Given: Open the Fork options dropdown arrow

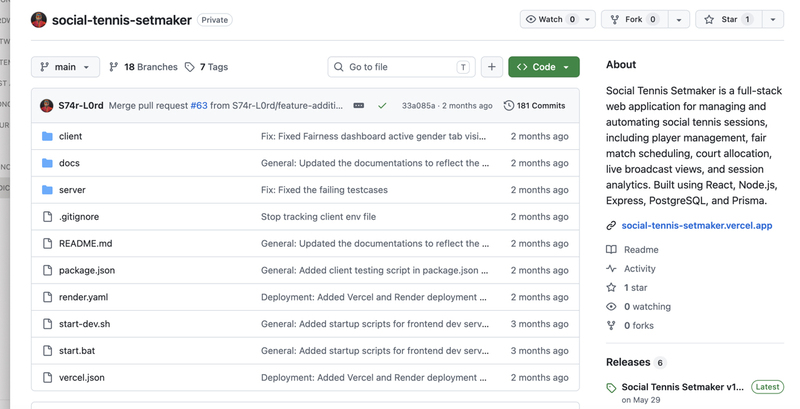Looking at the screenshot, I should coord(679,19).
